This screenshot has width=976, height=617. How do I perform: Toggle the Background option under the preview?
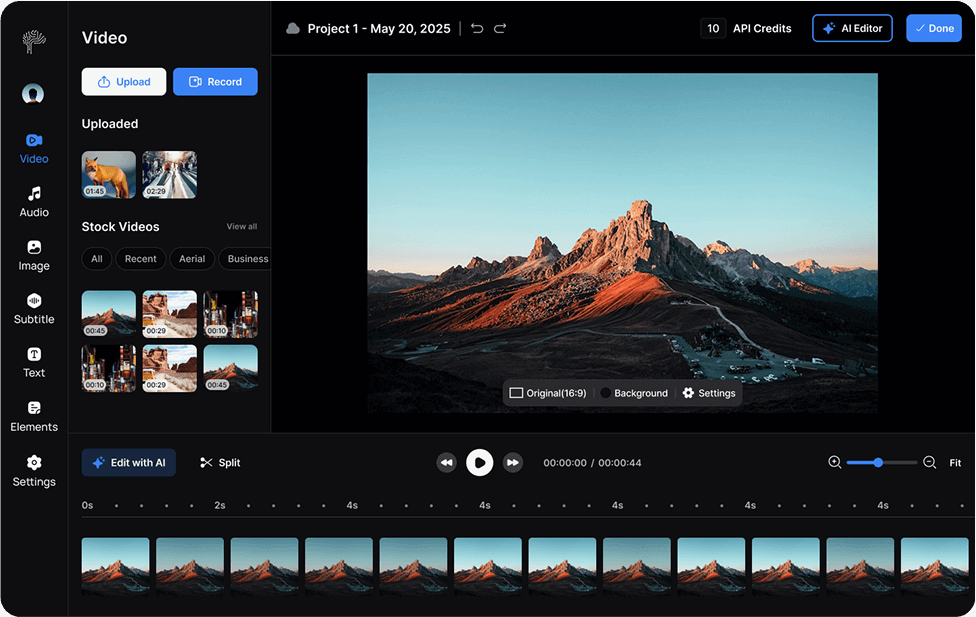(x=634, y=393)
